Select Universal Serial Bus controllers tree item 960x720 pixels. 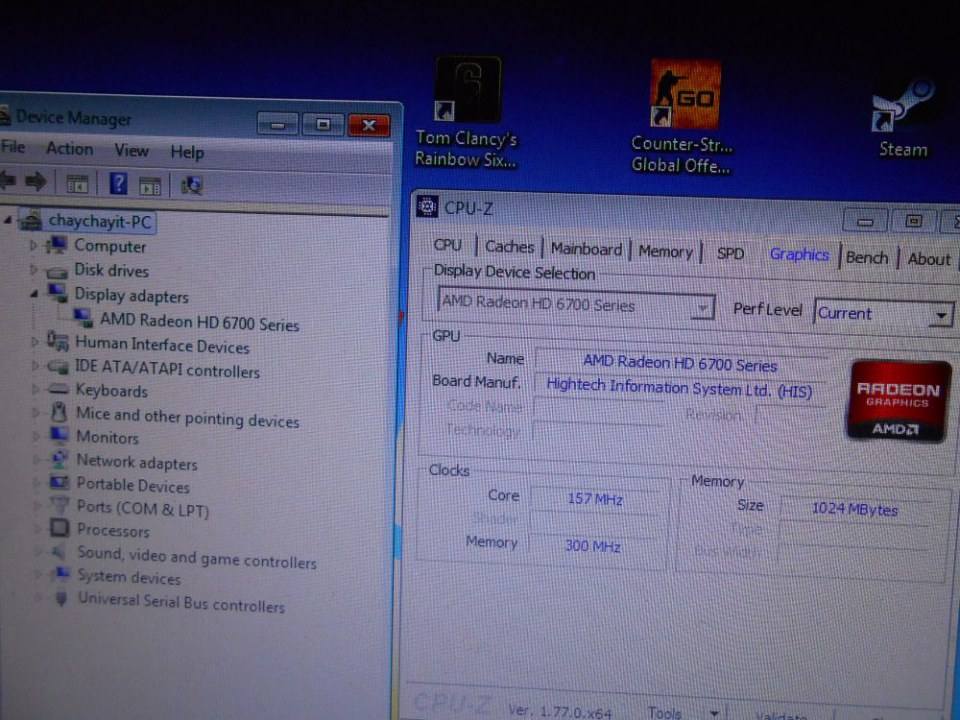click(181, 602)
